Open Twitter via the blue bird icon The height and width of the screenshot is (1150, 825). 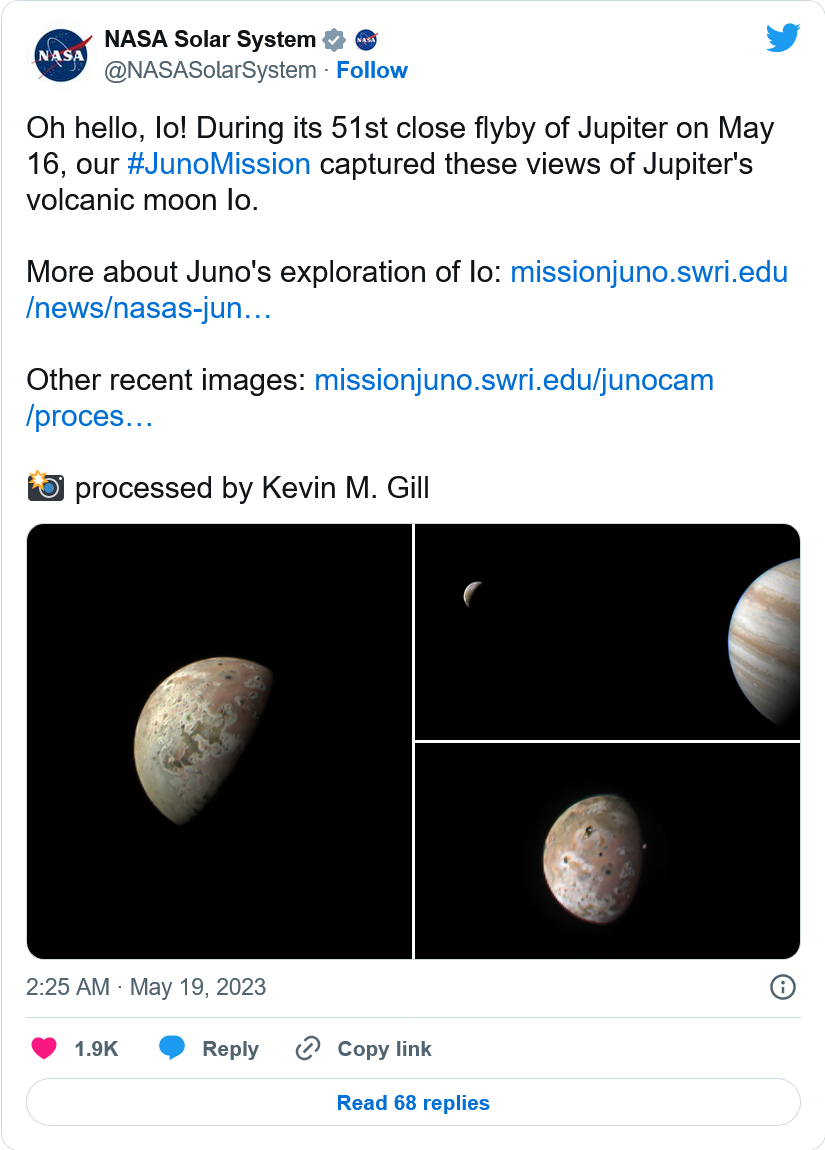tap(783, 39)
